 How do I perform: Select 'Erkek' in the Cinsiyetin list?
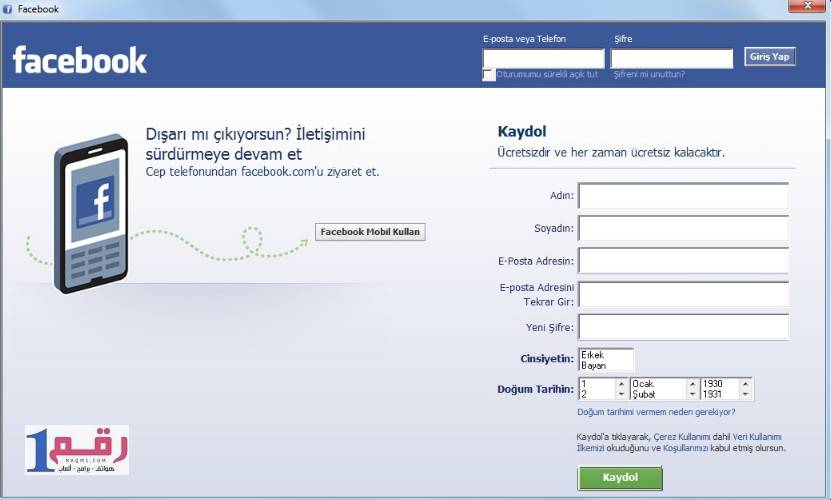(594, 355)
